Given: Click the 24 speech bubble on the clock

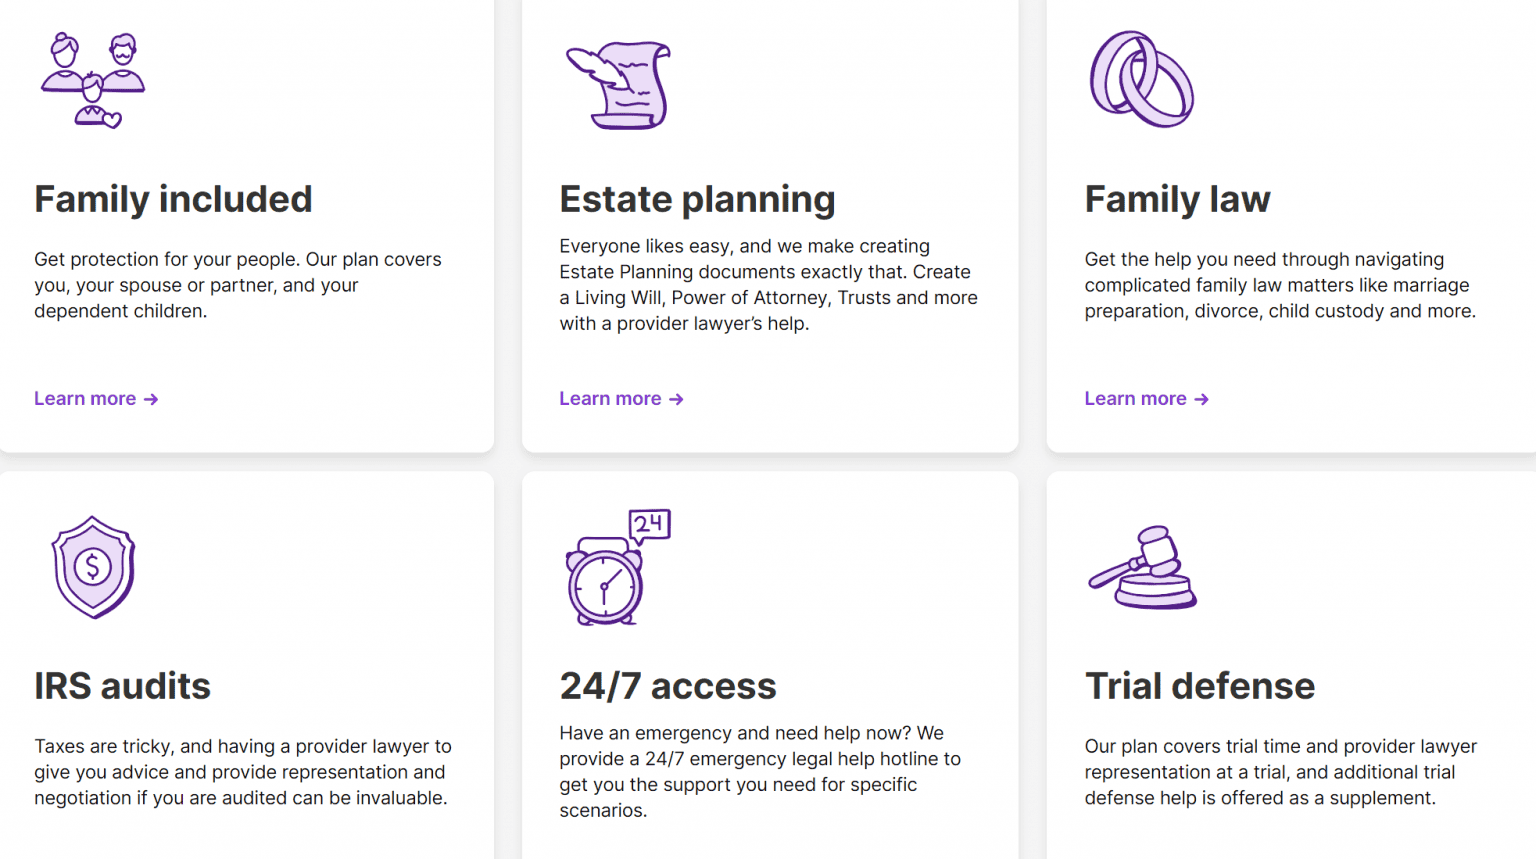Looking at the screenshot, I should (651, 524).
